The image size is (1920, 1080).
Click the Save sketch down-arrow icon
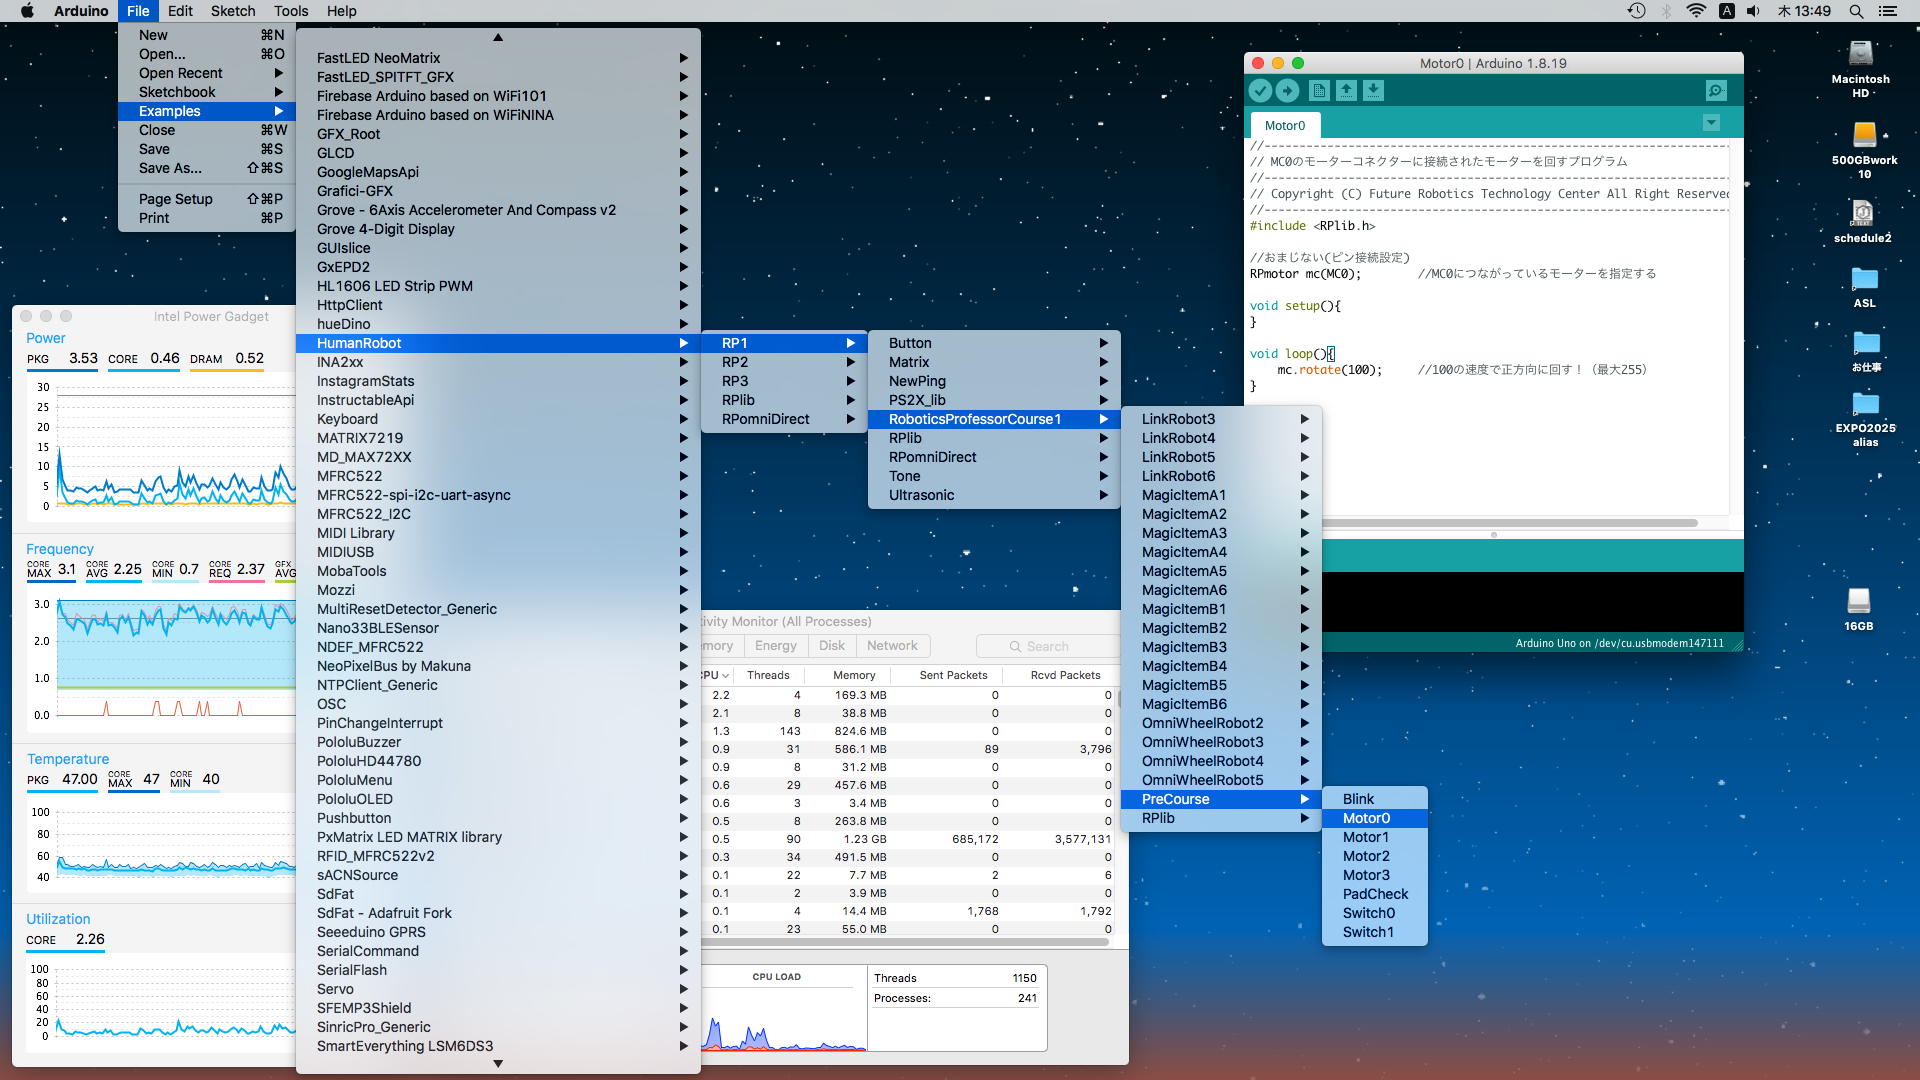1374,91
